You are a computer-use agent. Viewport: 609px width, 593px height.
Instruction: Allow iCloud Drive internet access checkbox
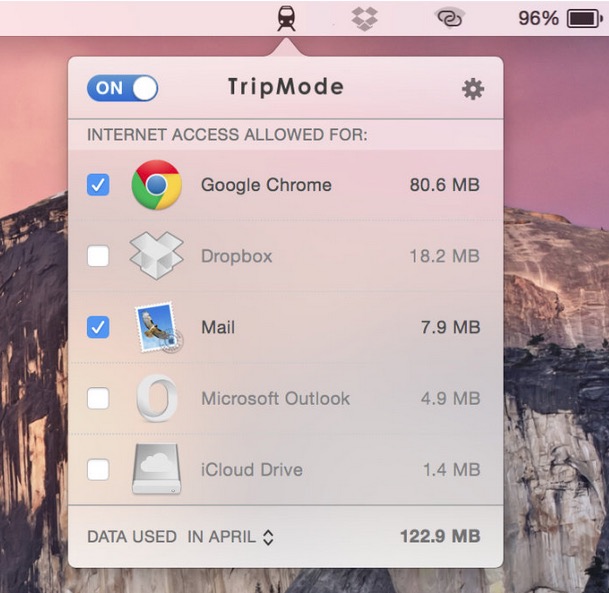[98, 470]
